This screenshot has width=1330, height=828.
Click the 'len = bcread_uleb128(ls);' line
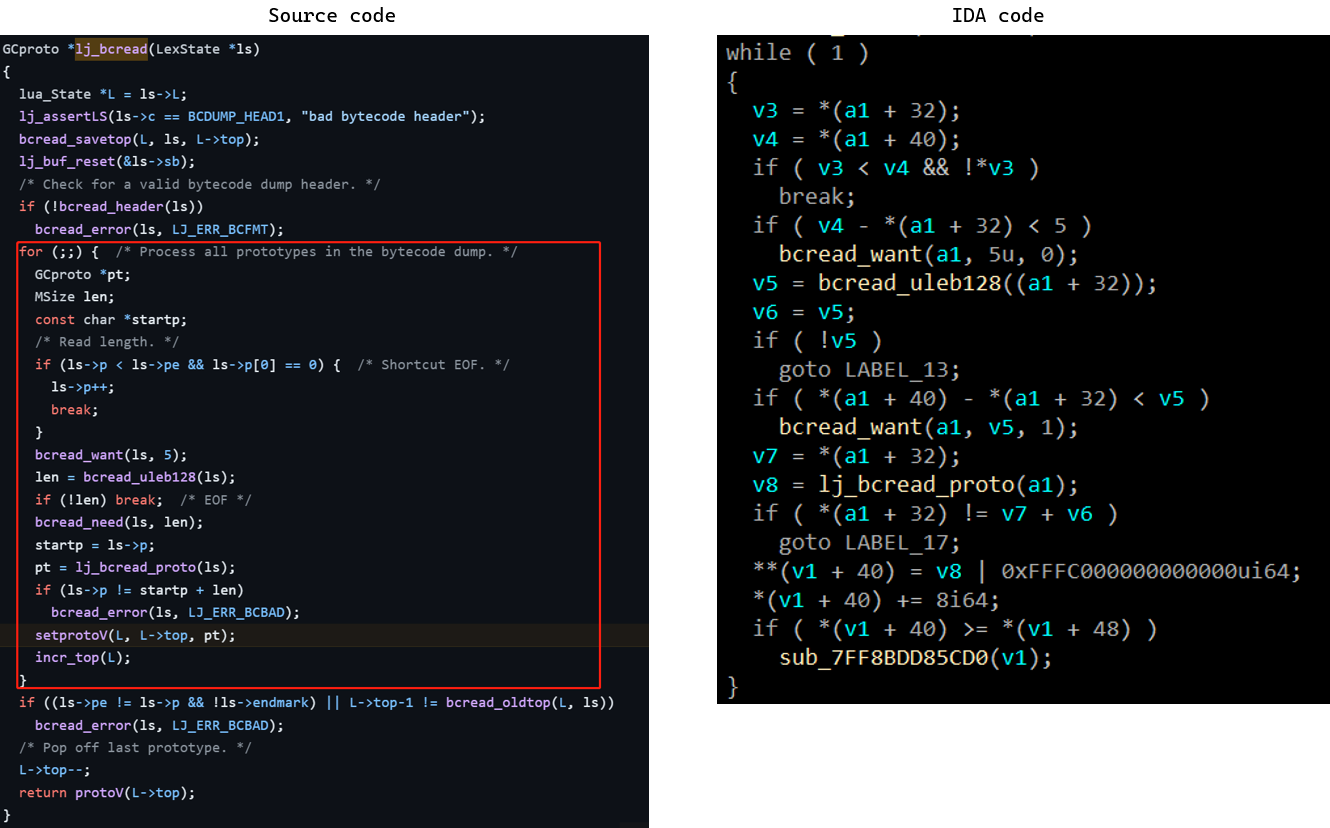click(135, 477)
